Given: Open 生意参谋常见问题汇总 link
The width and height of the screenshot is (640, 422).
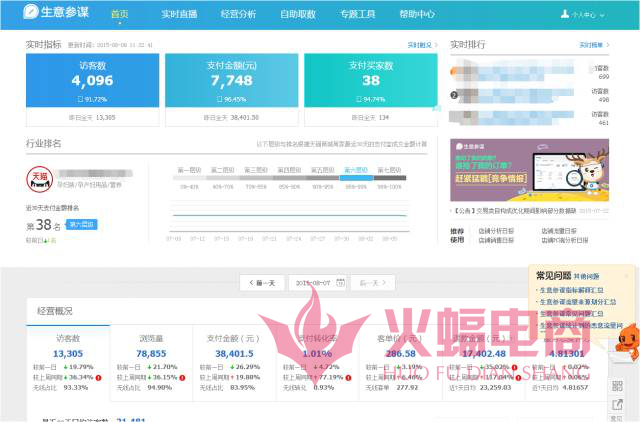Looking at the screenshot, I should tap(571, 314).
